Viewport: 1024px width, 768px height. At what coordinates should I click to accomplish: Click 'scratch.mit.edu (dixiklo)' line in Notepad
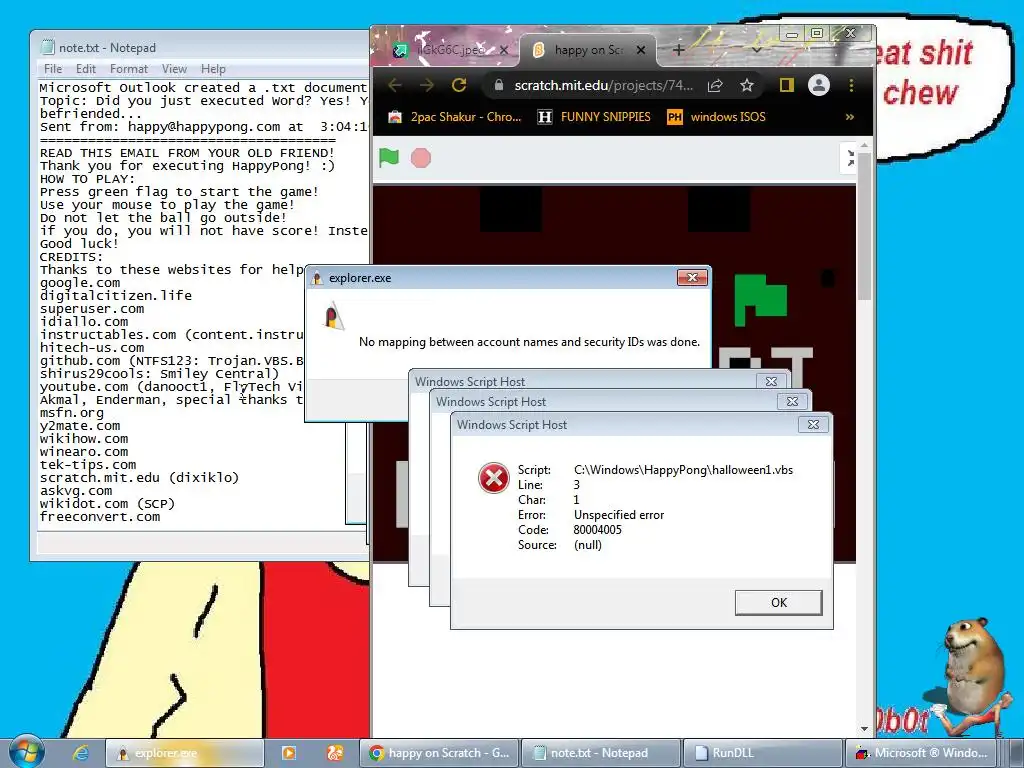pos(140,477)
